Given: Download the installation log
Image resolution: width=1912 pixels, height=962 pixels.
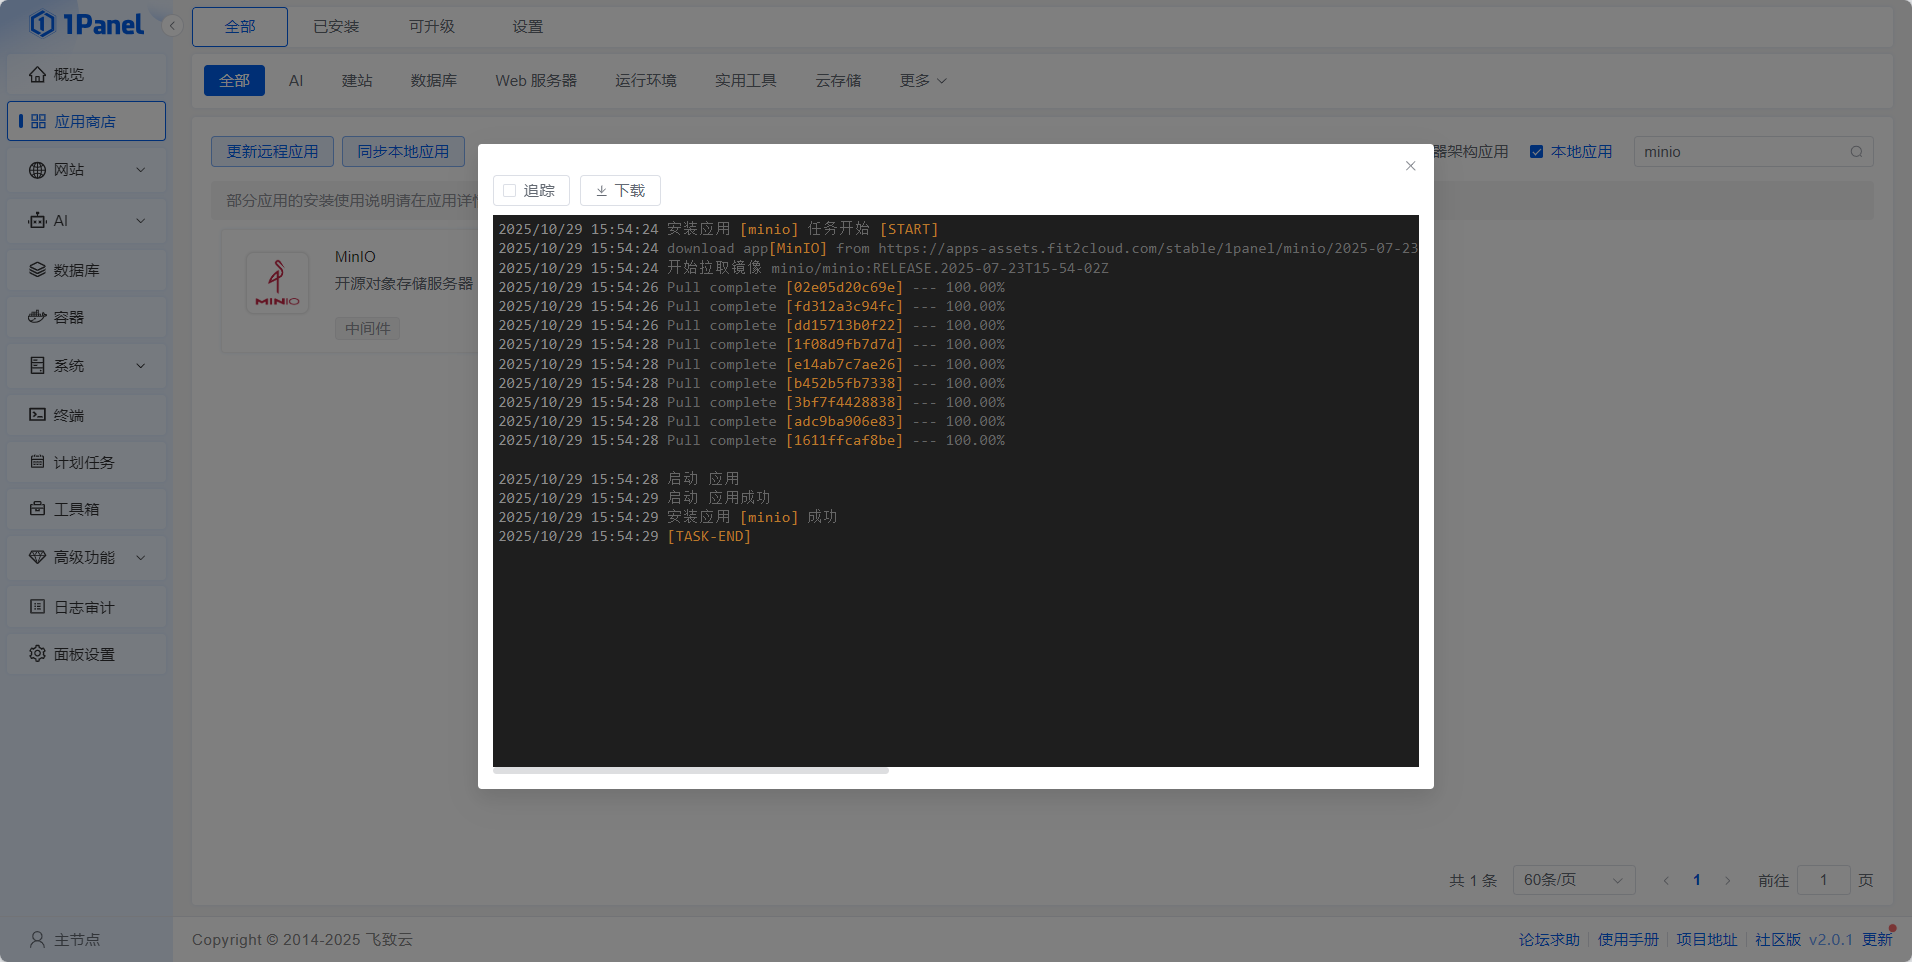Looking at the screenshot, I should (620, 190).
